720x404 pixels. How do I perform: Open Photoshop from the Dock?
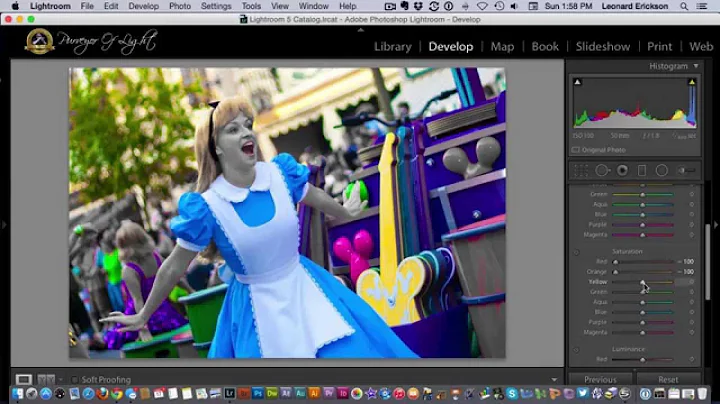pos(258,393)
